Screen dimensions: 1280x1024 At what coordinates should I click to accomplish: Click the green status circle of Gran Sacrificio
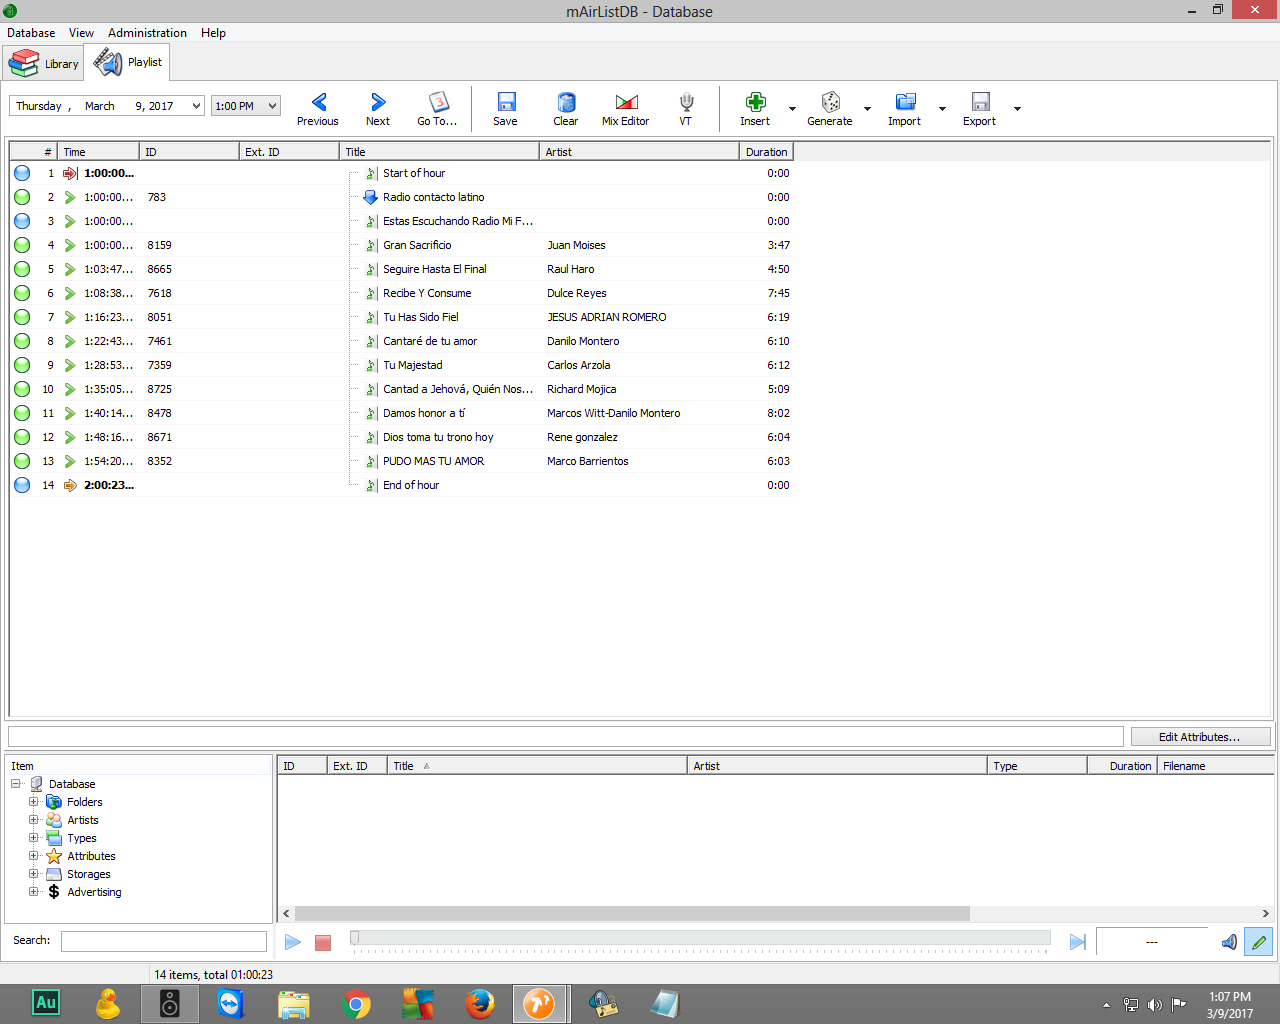click(22, 245)
